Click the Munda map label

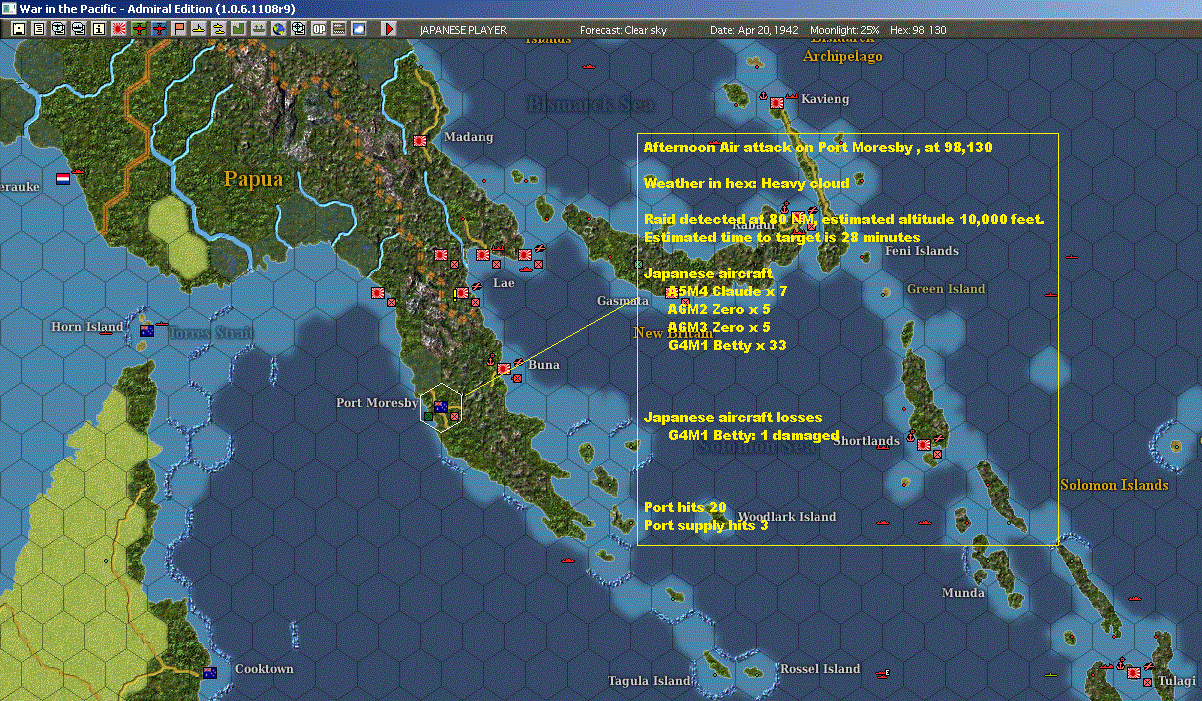coord(963,593)
